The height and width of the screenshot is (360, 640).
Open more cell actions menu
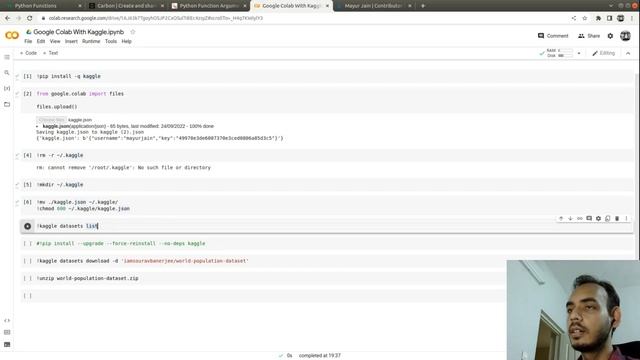pos(626,218)
